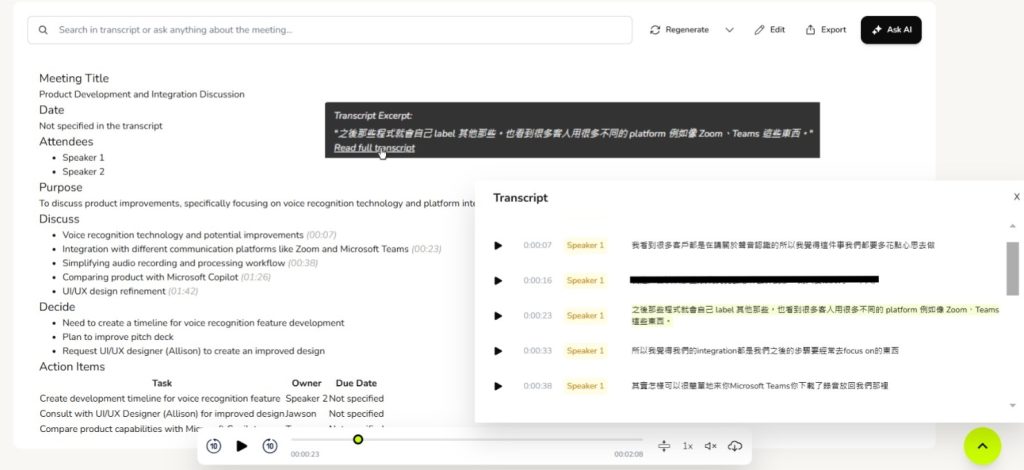Play transcript segment at 0:00:07

pyautogui.click(x=498, y=245)
